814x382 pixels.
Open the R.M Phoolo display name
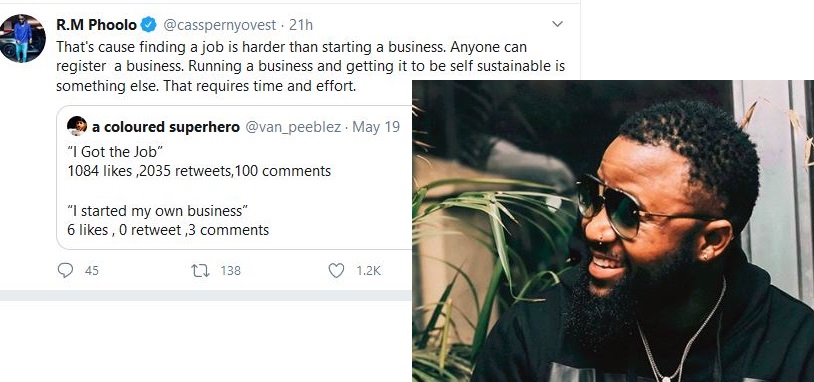click(97, 24)
